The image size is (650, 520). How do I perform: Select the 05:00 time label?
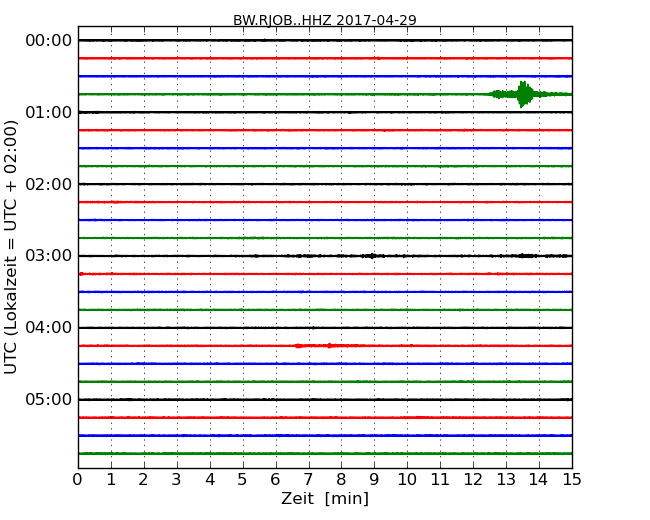[49, 399]
